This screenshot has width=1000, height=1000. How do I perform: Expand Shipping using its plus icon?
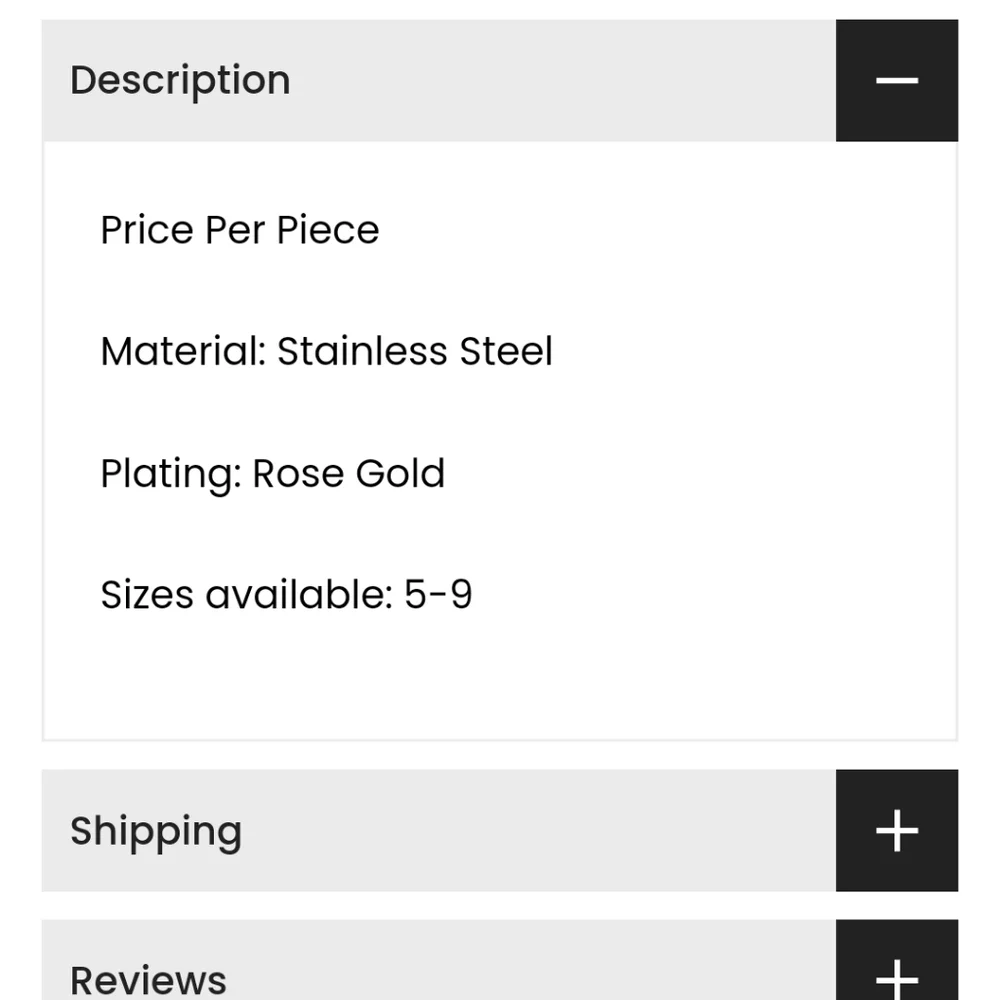point(896,831)
